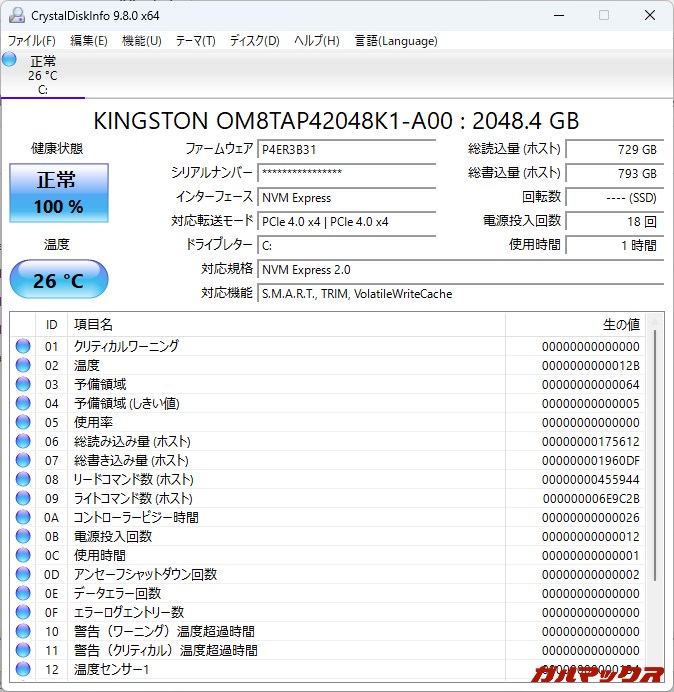Click status orb for ID 05 使用率
674x692 pixels.
pos(23,422)
